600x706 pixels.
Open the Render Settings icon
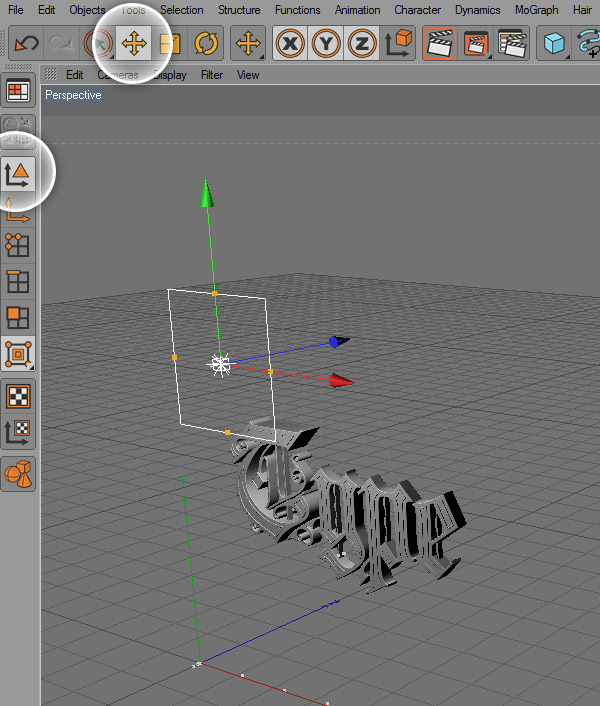click(x=512, y=43)
